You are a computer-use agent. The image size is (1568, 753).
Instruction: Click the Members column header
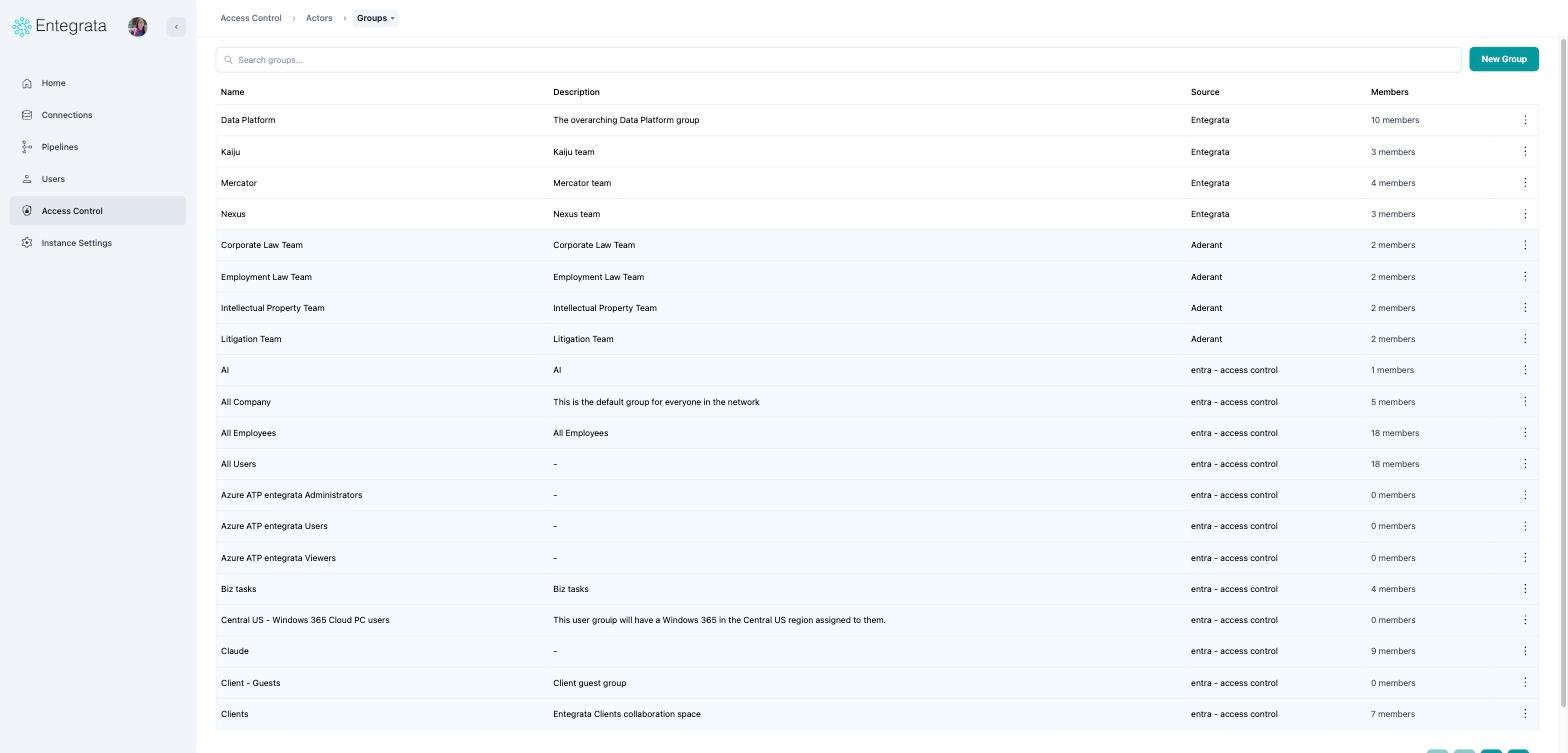(x=1389, y=92)
